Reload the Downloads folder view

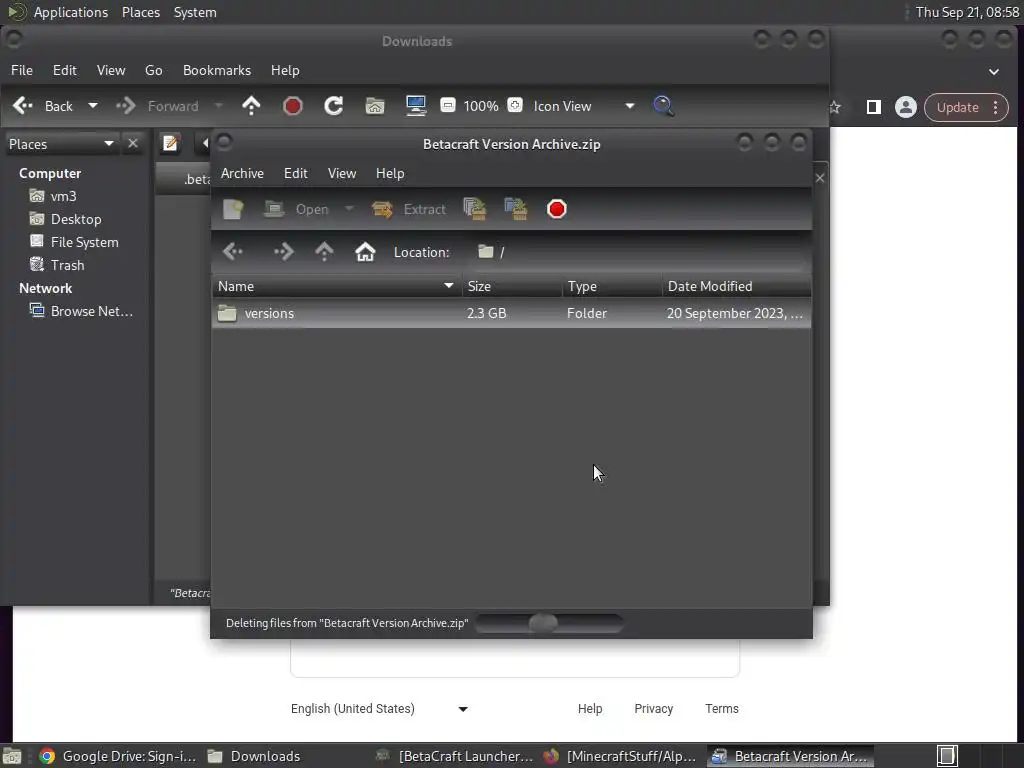tap(334, 106)
